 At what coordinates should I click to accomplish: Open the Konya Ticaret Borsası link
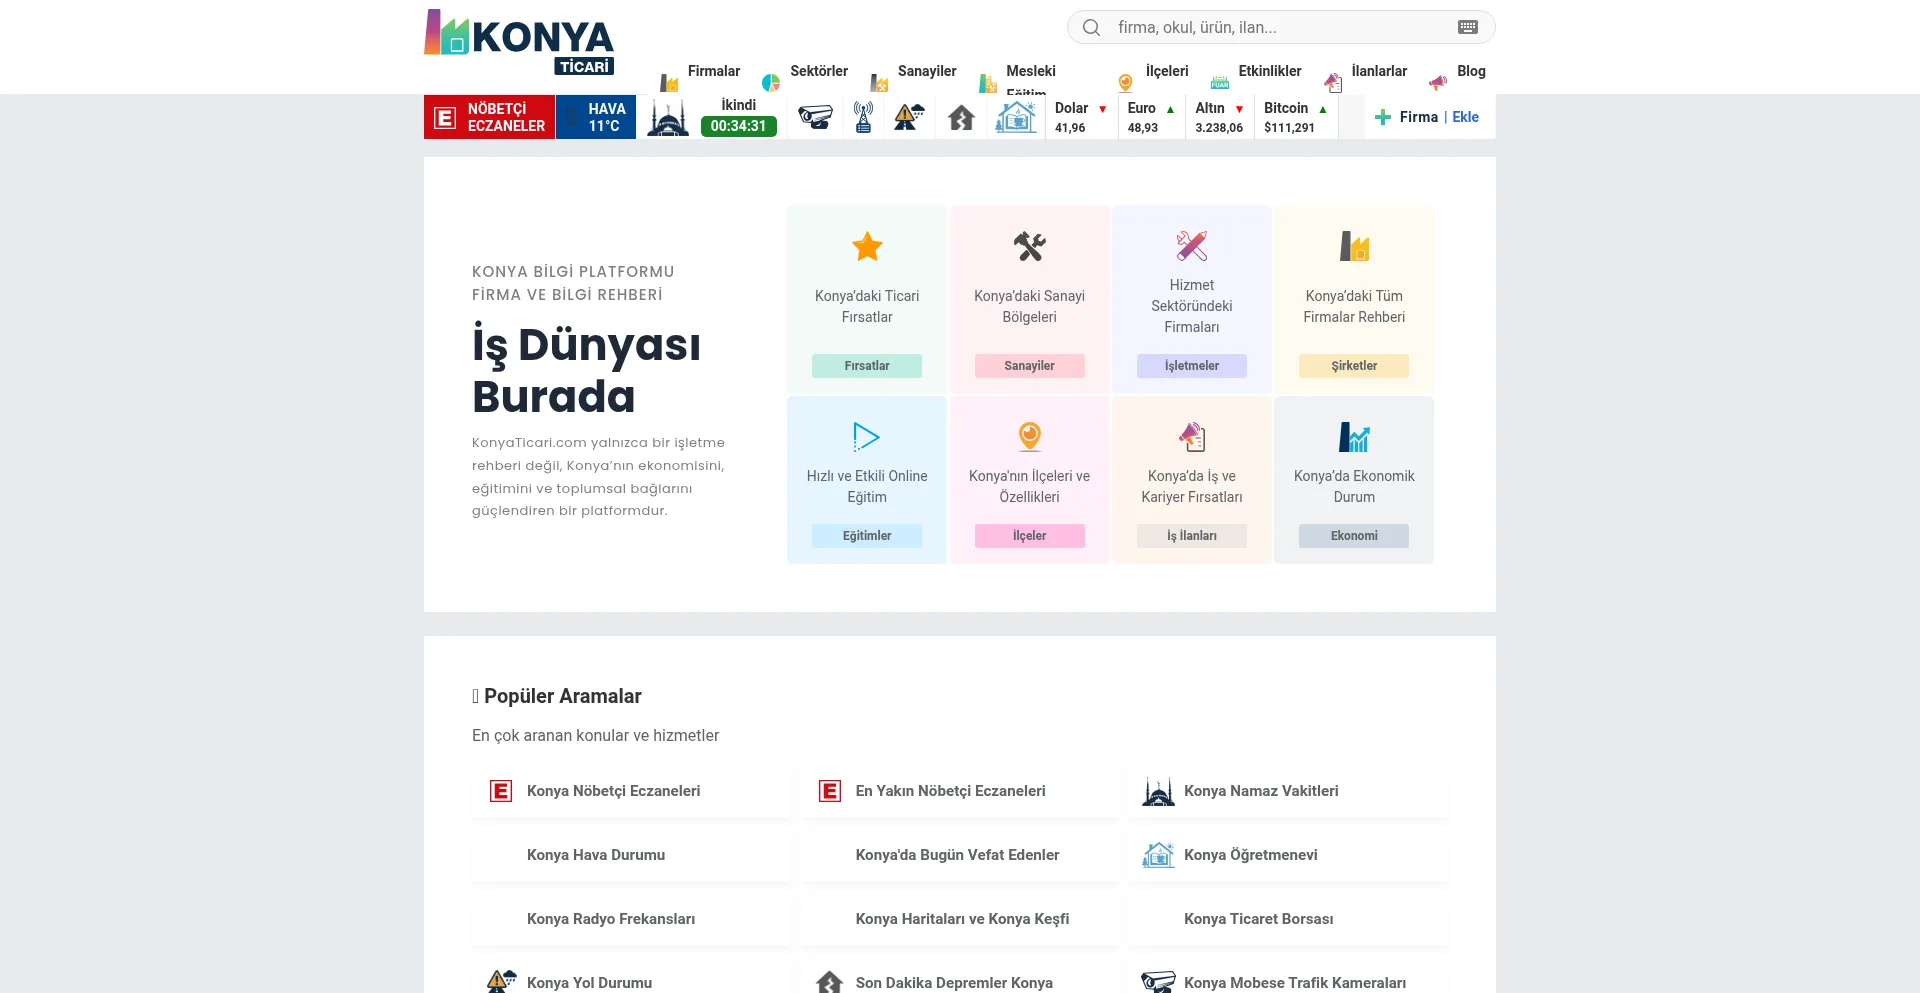tap(1258, 919)
